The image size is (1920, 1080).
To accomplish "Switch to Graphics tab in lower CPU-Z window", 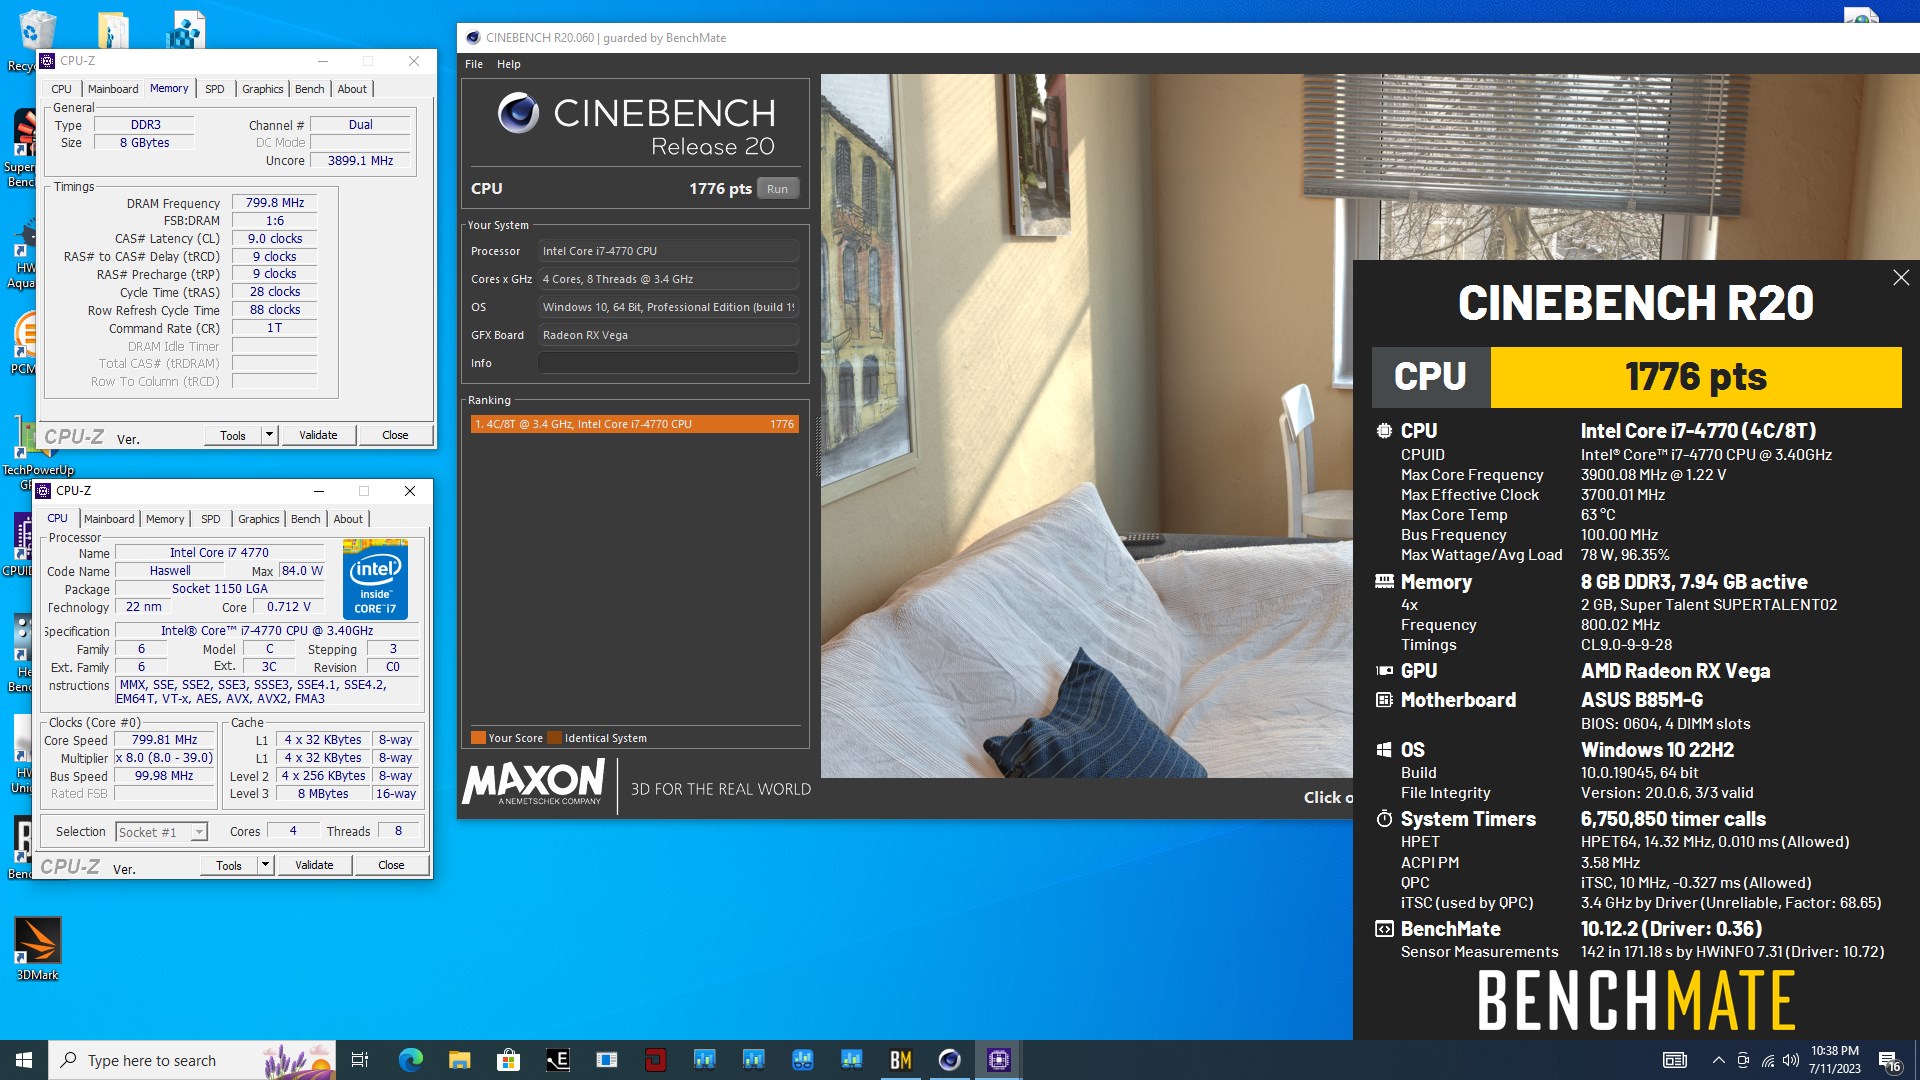I will (259, 519).
